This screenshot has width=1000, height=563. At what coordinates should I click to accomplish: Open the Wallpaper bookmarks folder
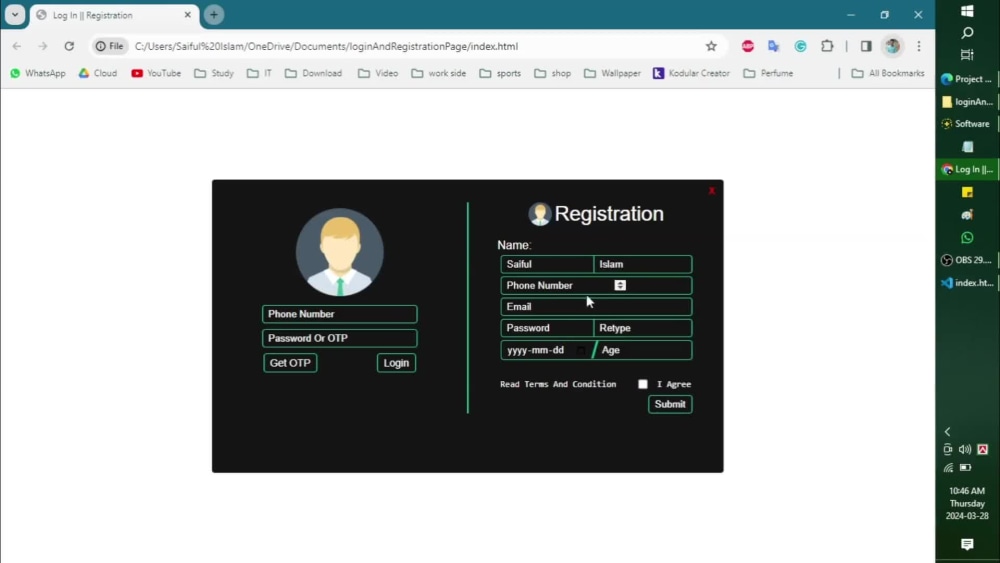612,73
